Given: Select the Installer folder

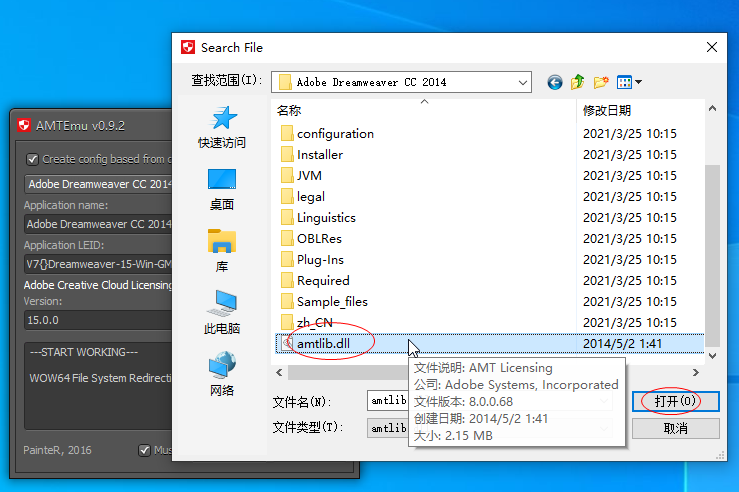Looking at the screenshot, I should pos(312,155).
